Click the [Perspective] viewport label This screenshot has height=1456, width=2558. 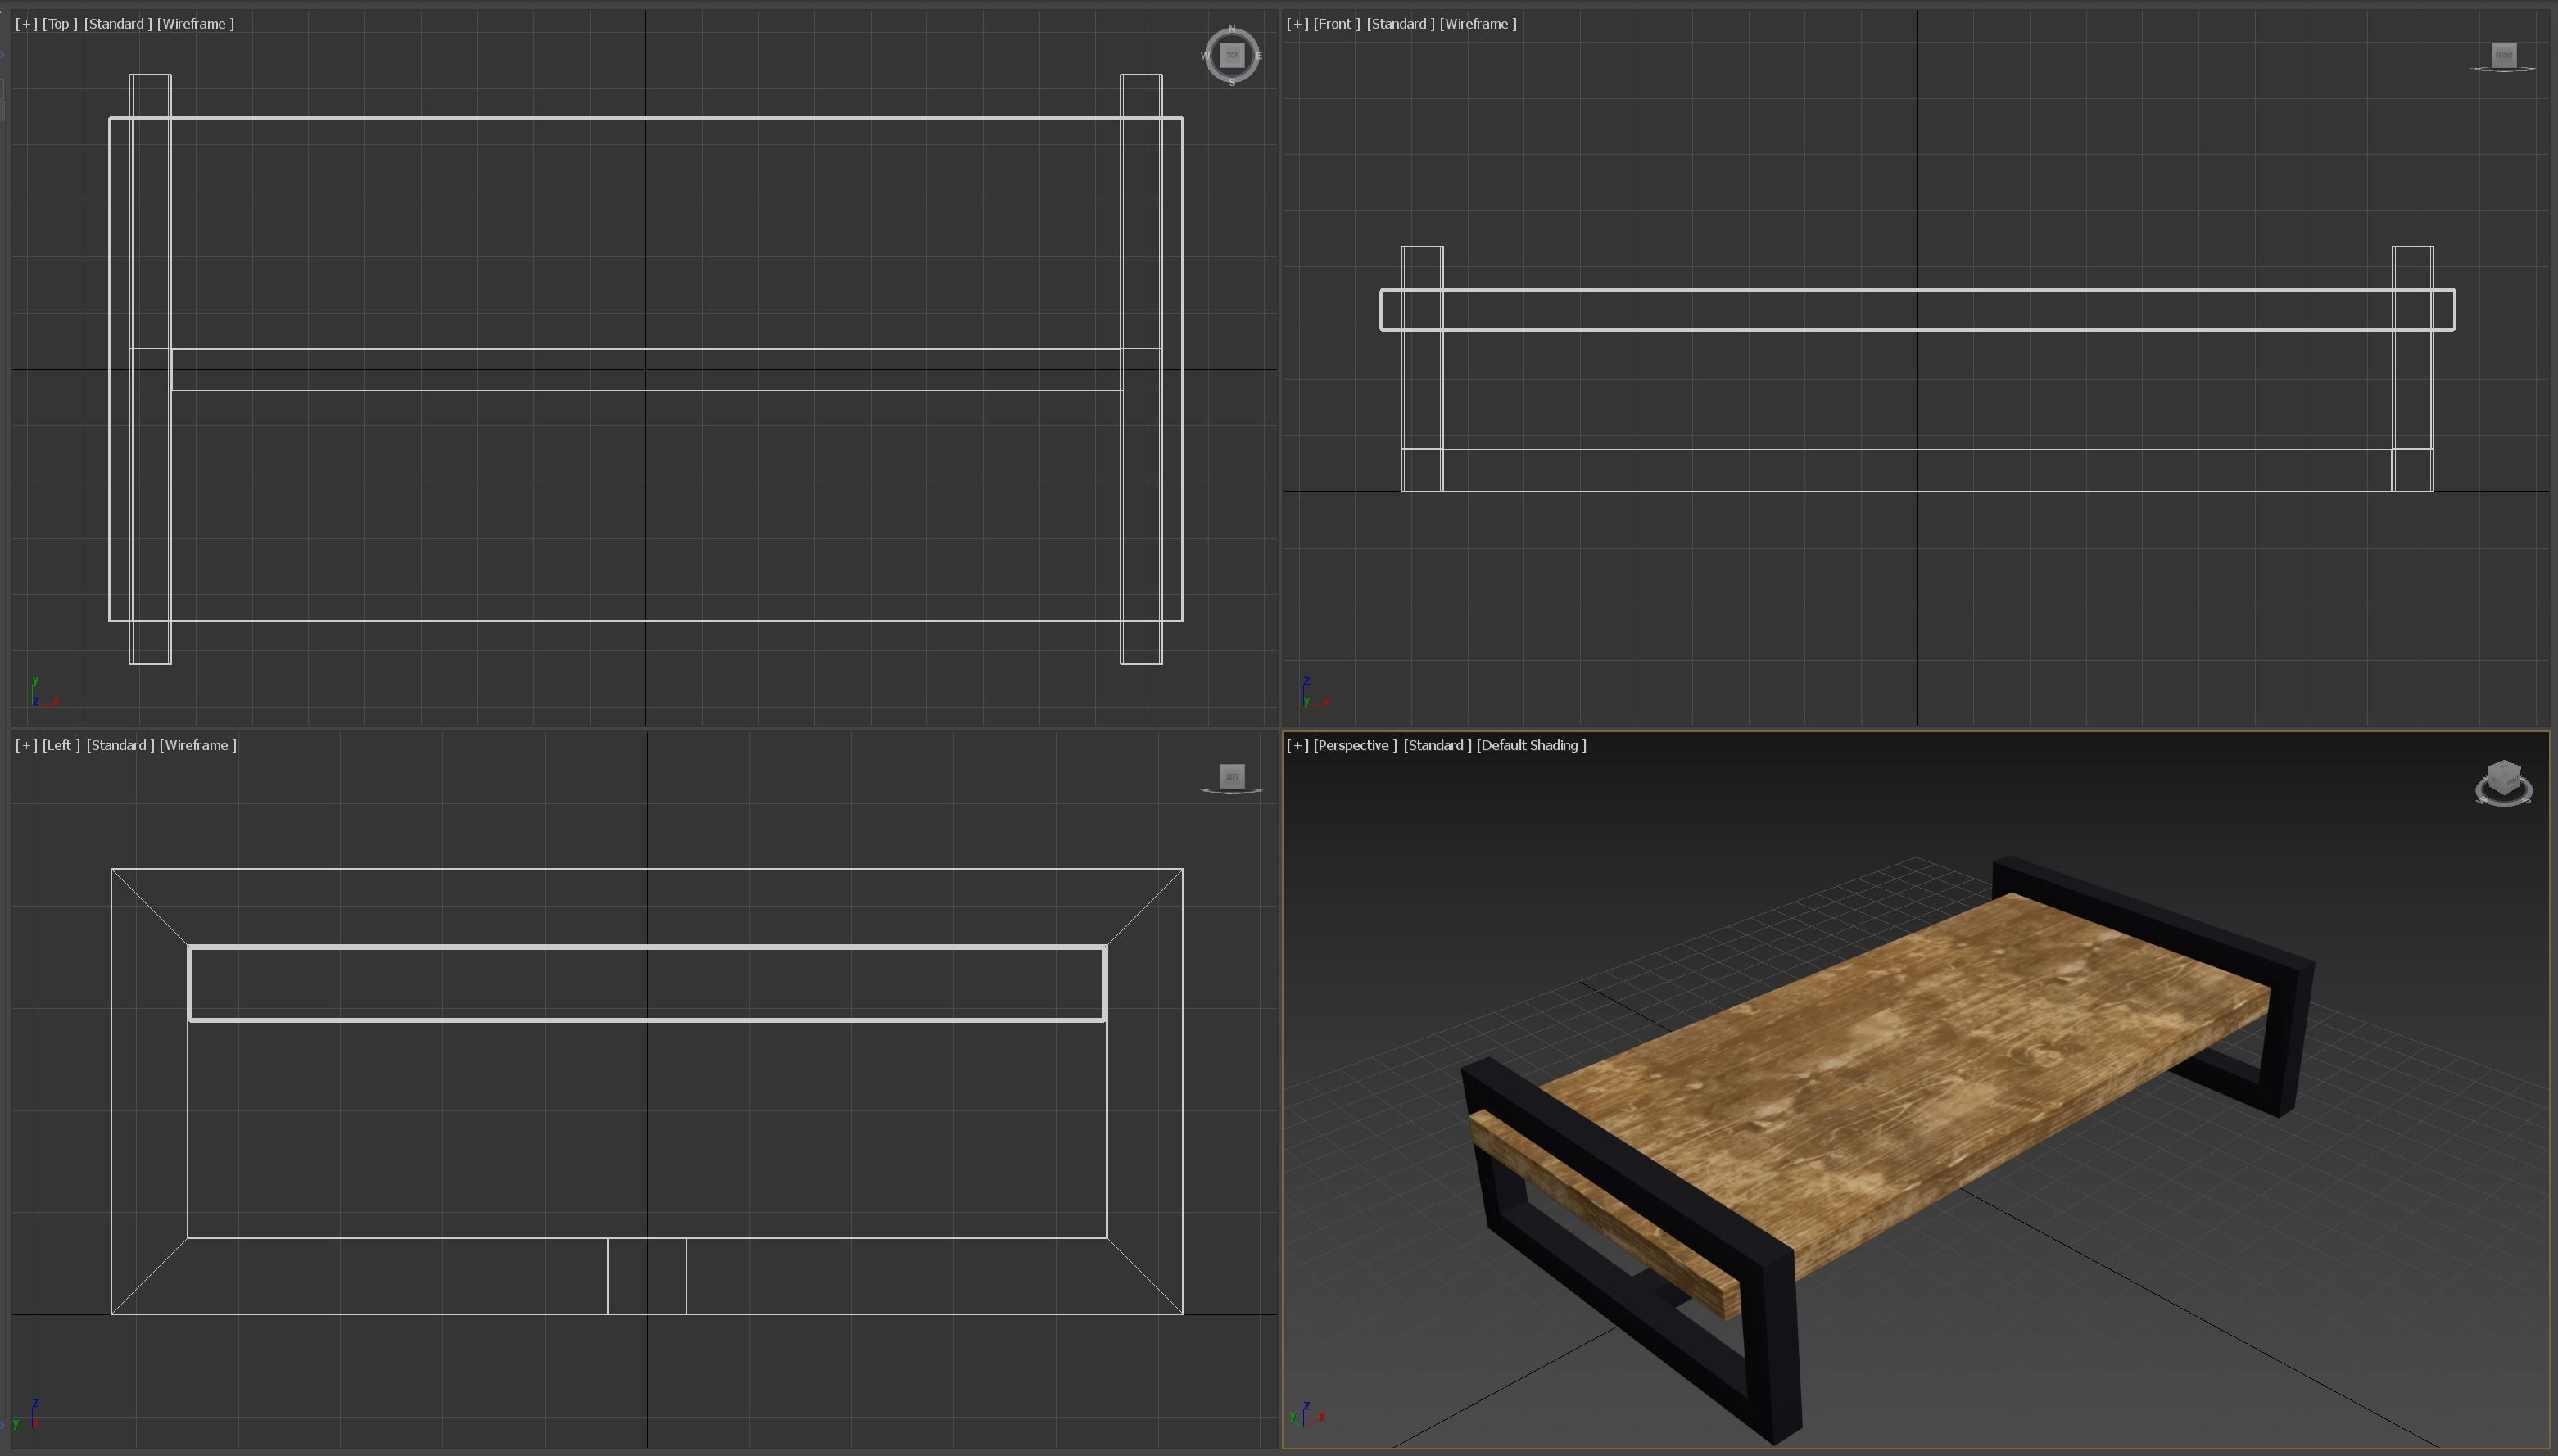(1356, 745)
